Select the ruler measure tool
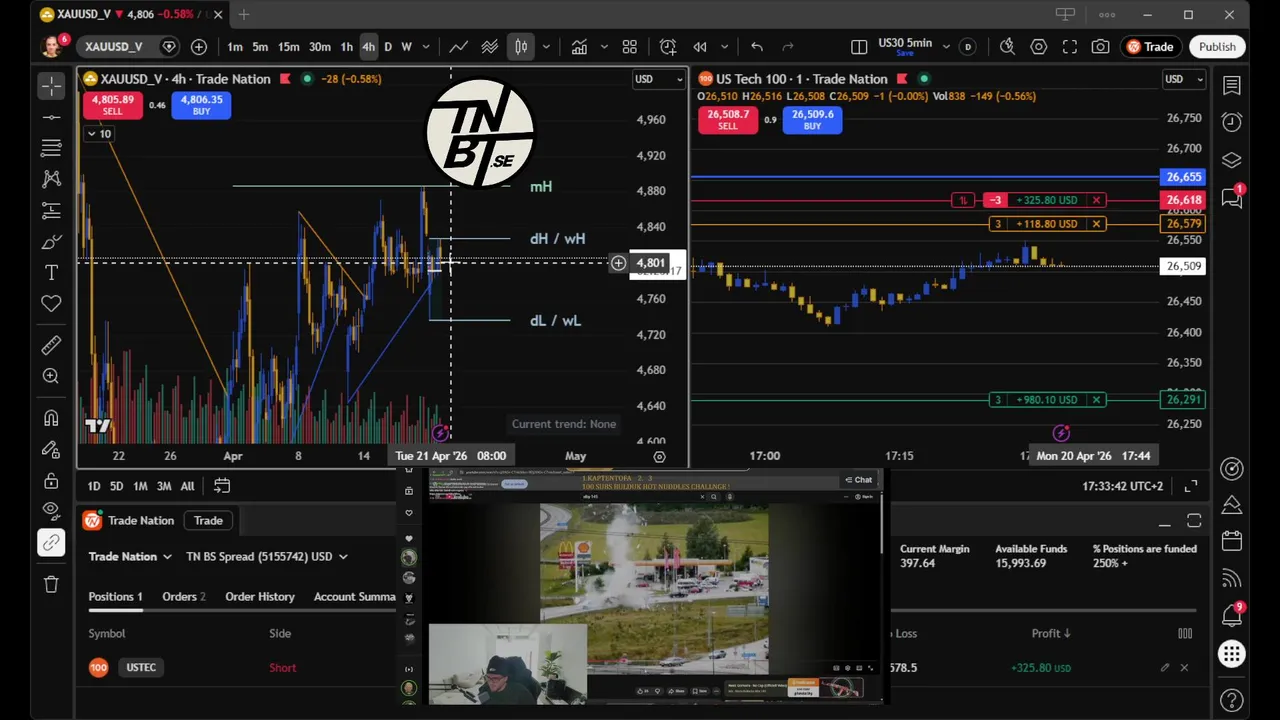Image resolution: width=1280 pixels, height=720 pixels. (51, 346)
